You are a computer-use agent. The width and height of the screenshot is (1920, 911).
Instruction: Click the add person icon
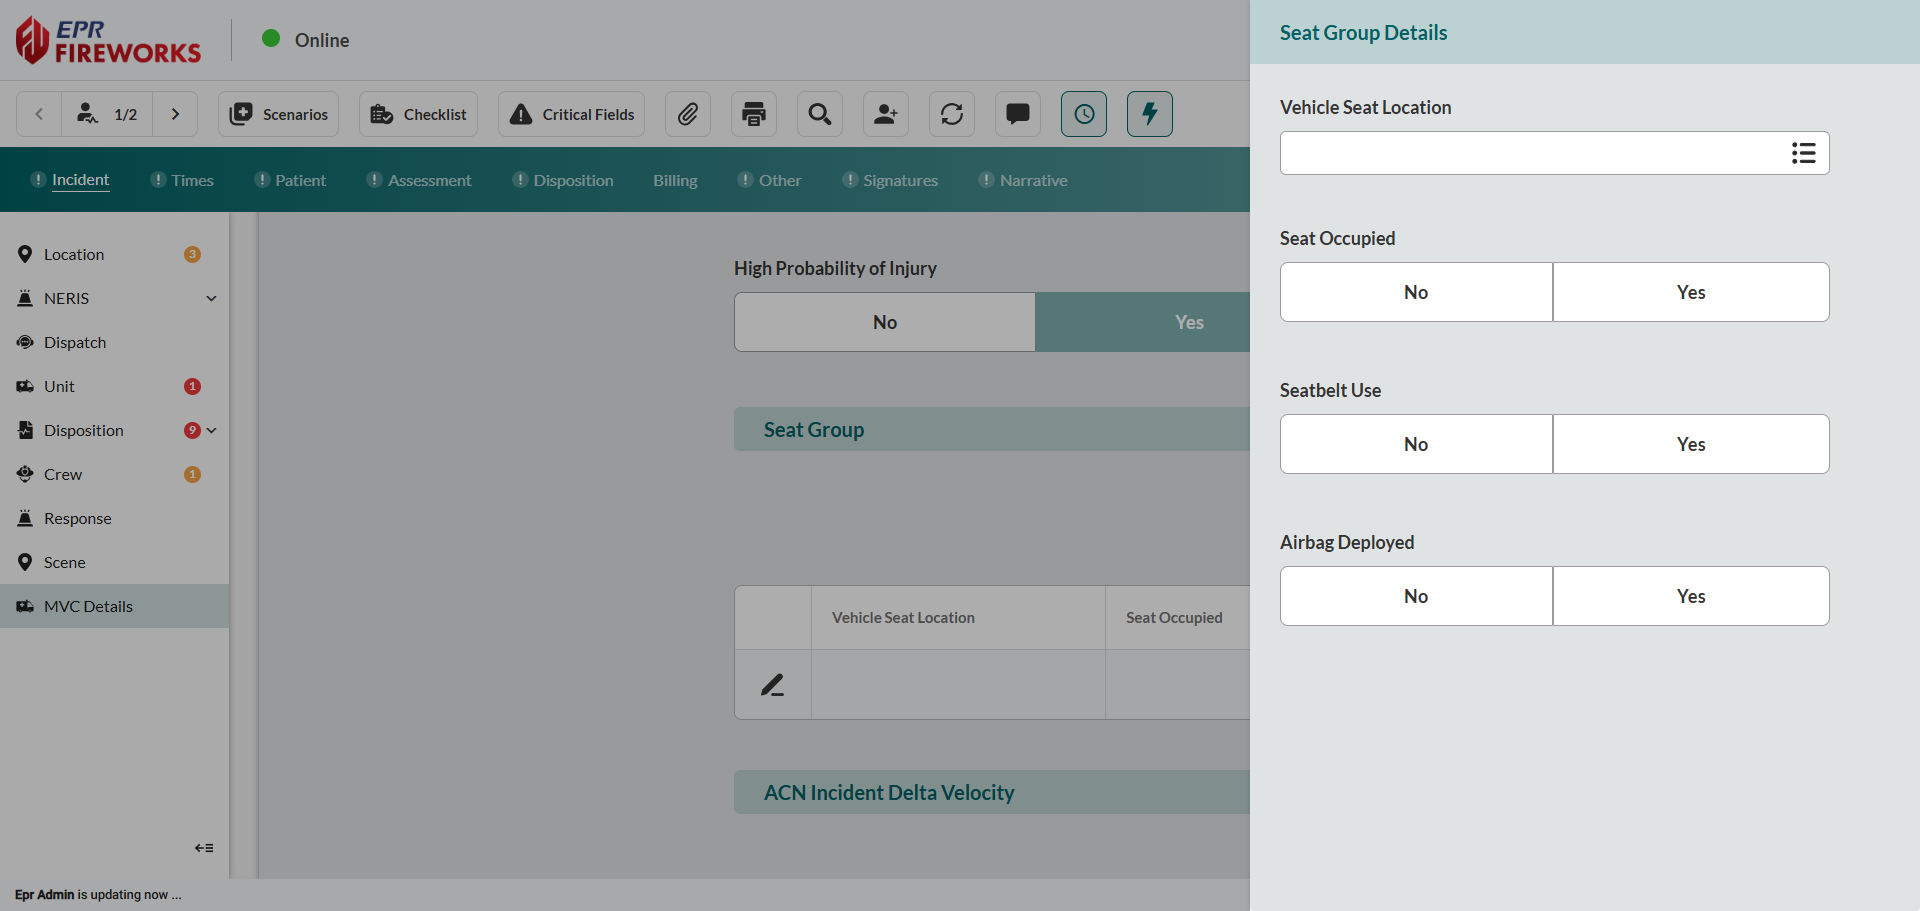(x=886, y=114)
